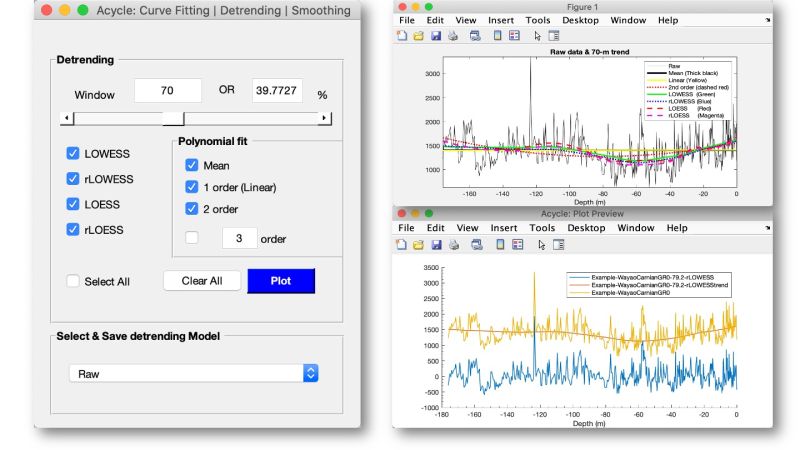800x450 pixels.
Task: Click the Window size field showing 70
Action: click(x=167, y=90)
